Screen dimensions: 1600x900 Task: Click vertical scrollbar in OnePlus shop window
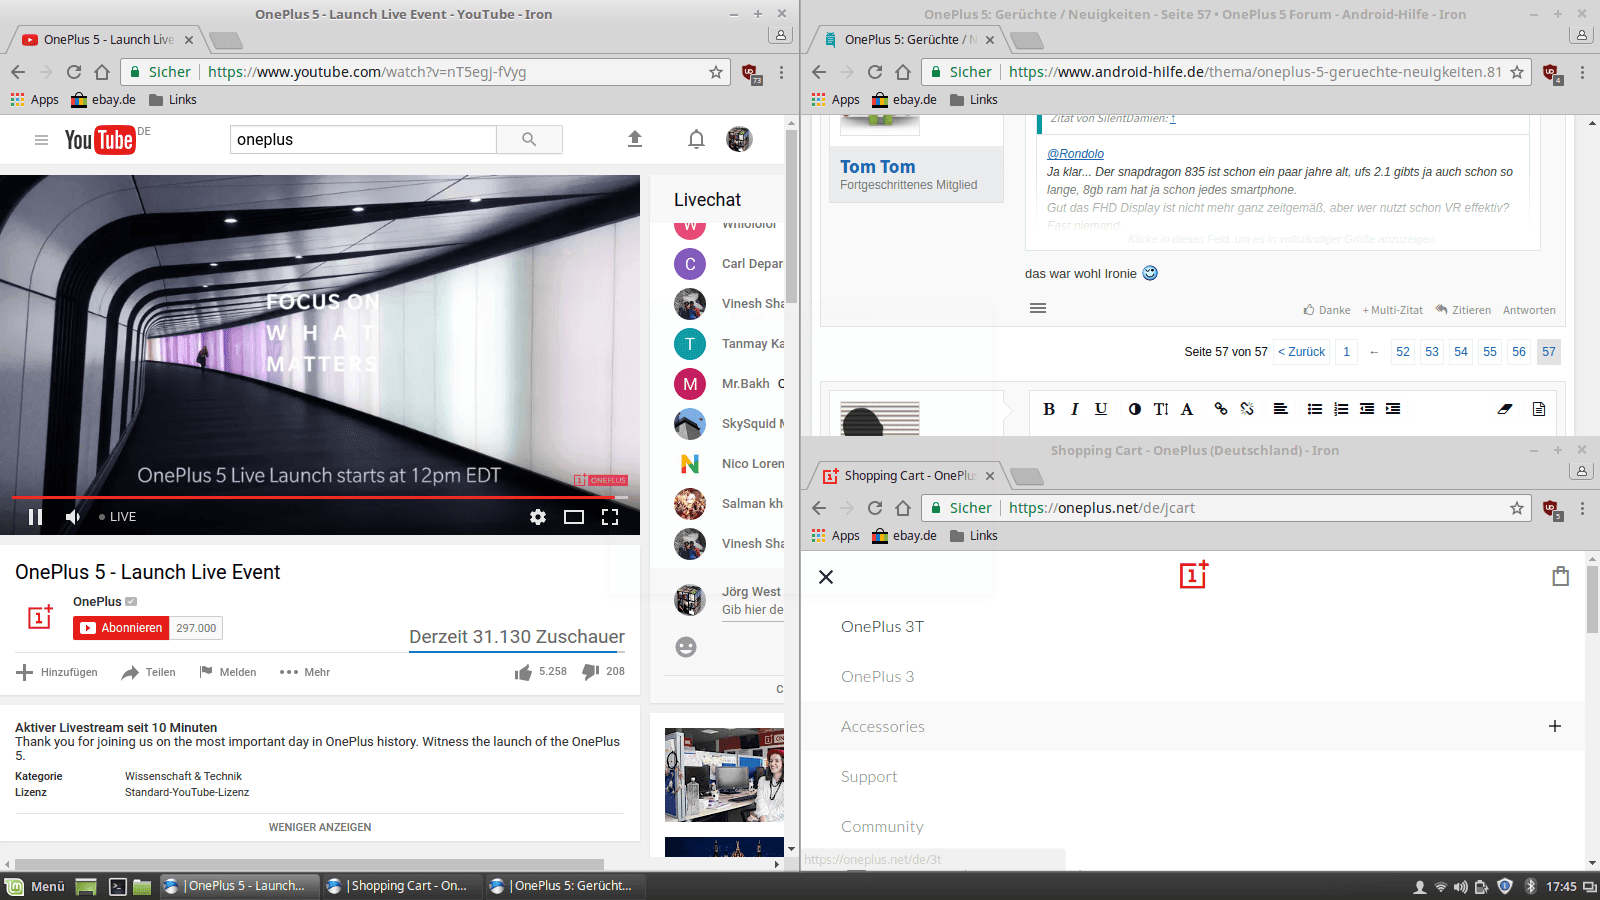click(1592, 600)
